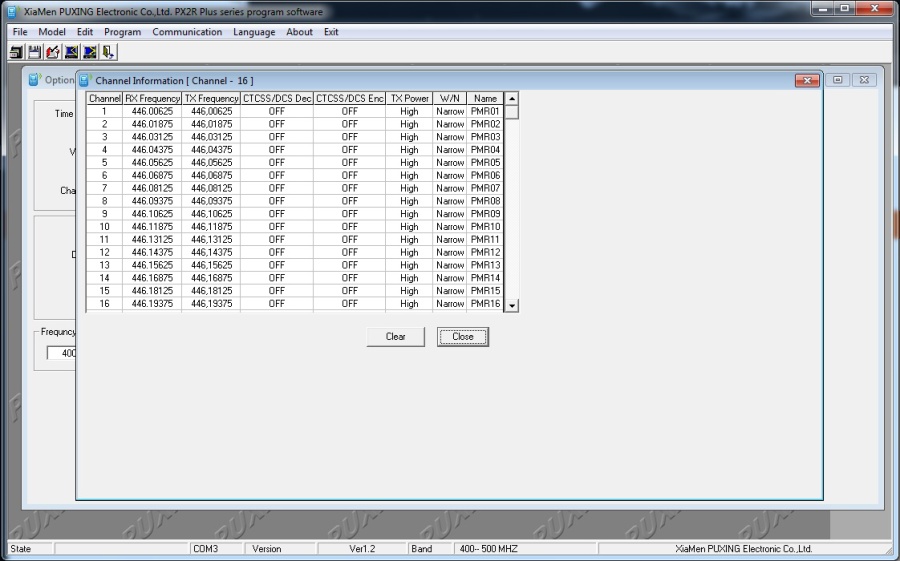Click CTCSS/DCS Enc OFF in channel 8 row
This screenshot has width=900, height=561.
(x=350, y=201)
